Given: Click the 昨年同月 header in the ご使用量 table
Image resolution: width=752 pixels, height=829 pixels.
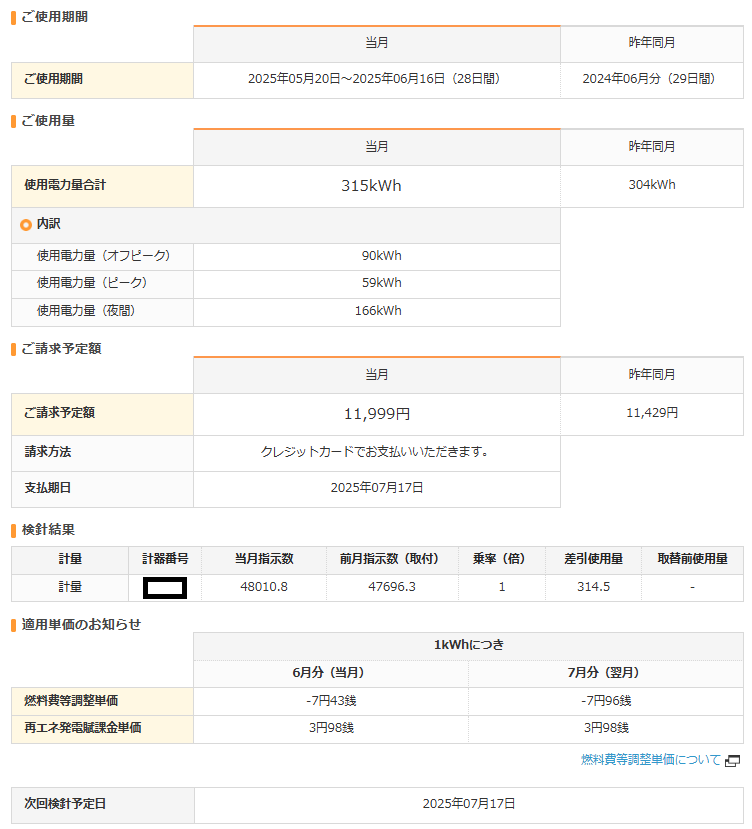Looking at the screenshot, I should click(x=652, y=146).
